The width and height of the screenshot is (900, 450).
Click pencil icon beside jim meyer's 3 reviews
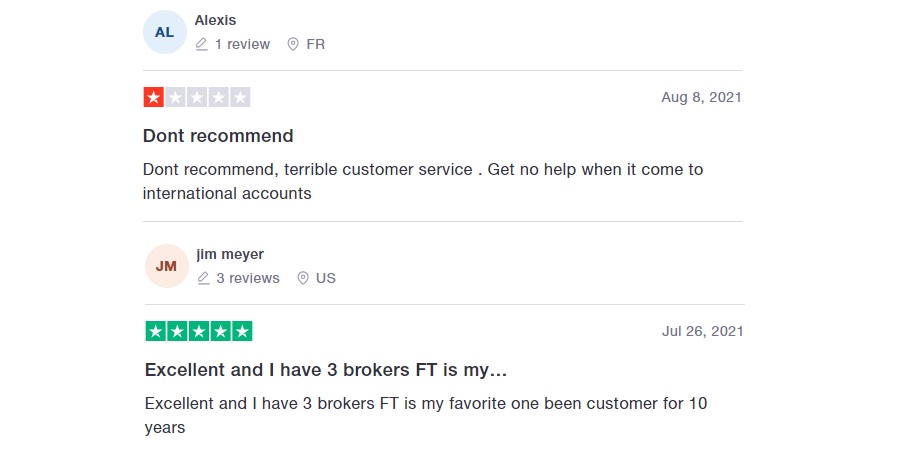[203, 278]
